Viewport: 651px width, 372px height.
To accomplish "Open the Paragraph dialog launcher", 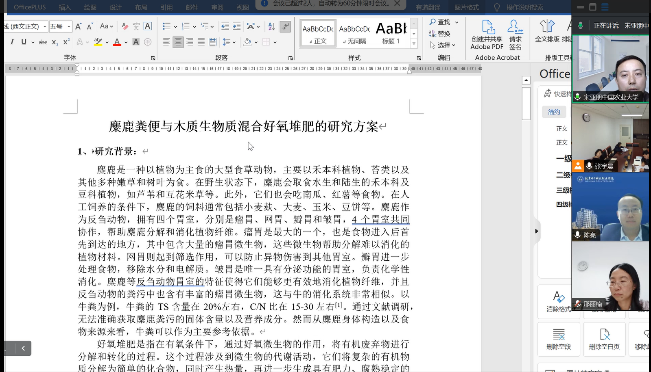I will pyautogui.click(x=290, y=58).
